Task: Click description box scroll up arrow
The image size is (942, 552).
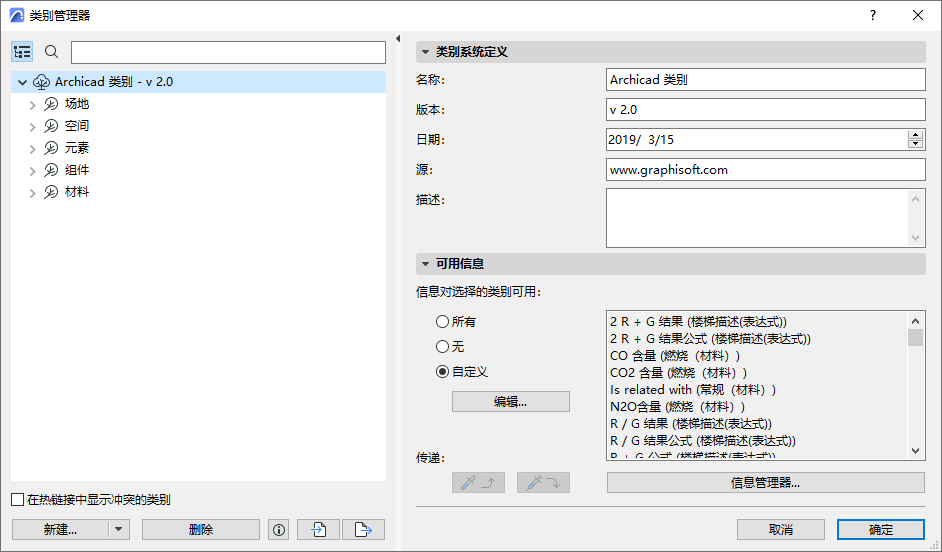Action: point(916,199)
